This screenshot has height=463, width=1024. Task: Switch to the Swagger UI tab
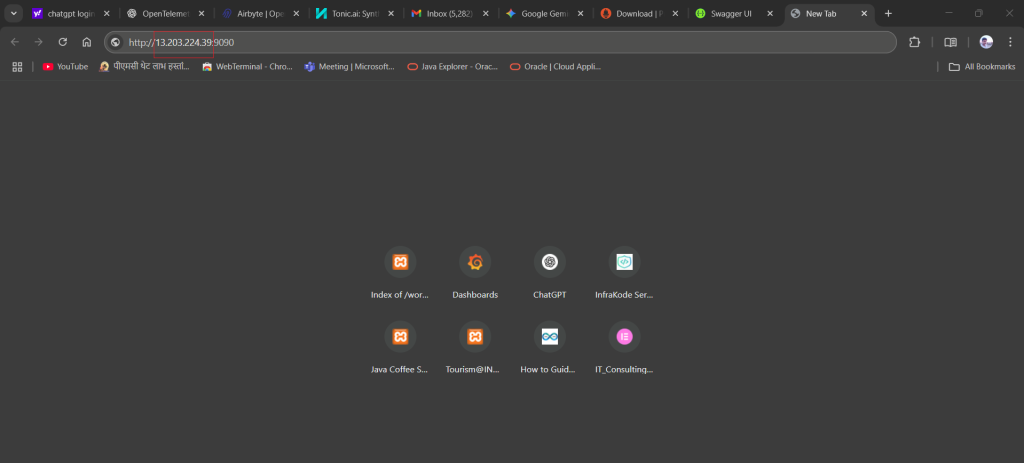(733, 14)
